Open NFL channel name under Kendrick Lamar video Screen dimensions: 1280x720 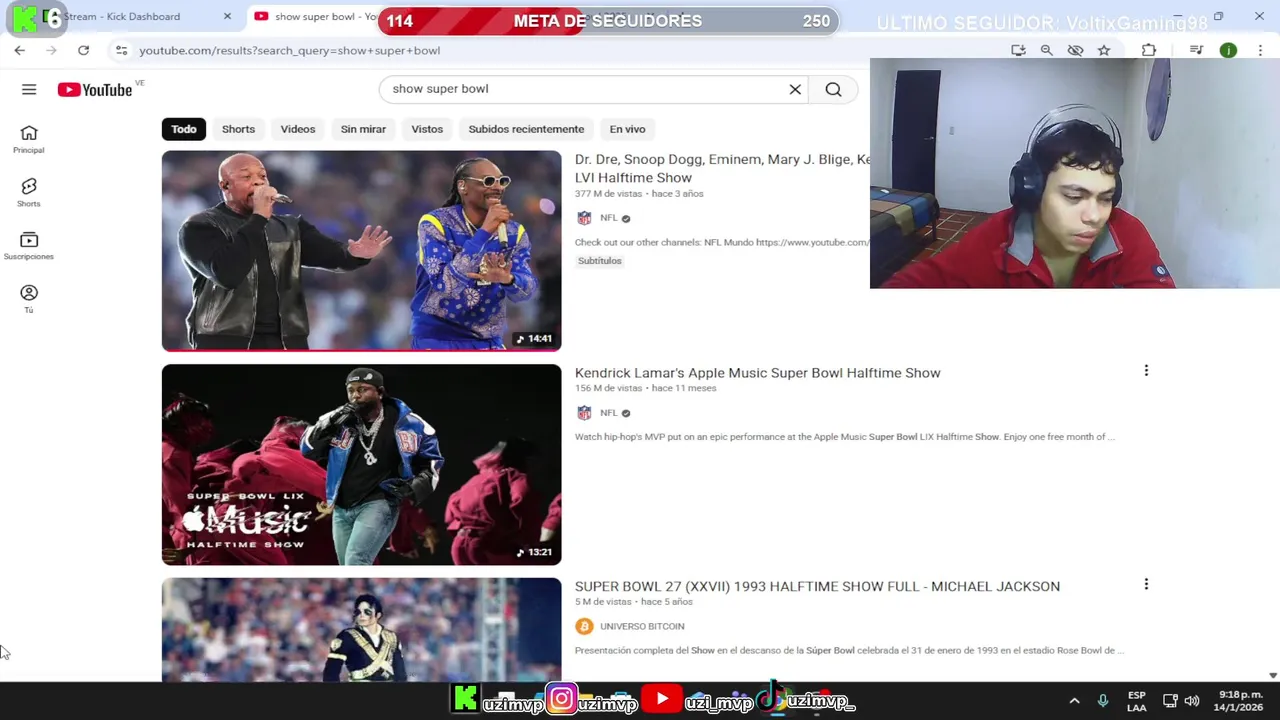(609, 413)
